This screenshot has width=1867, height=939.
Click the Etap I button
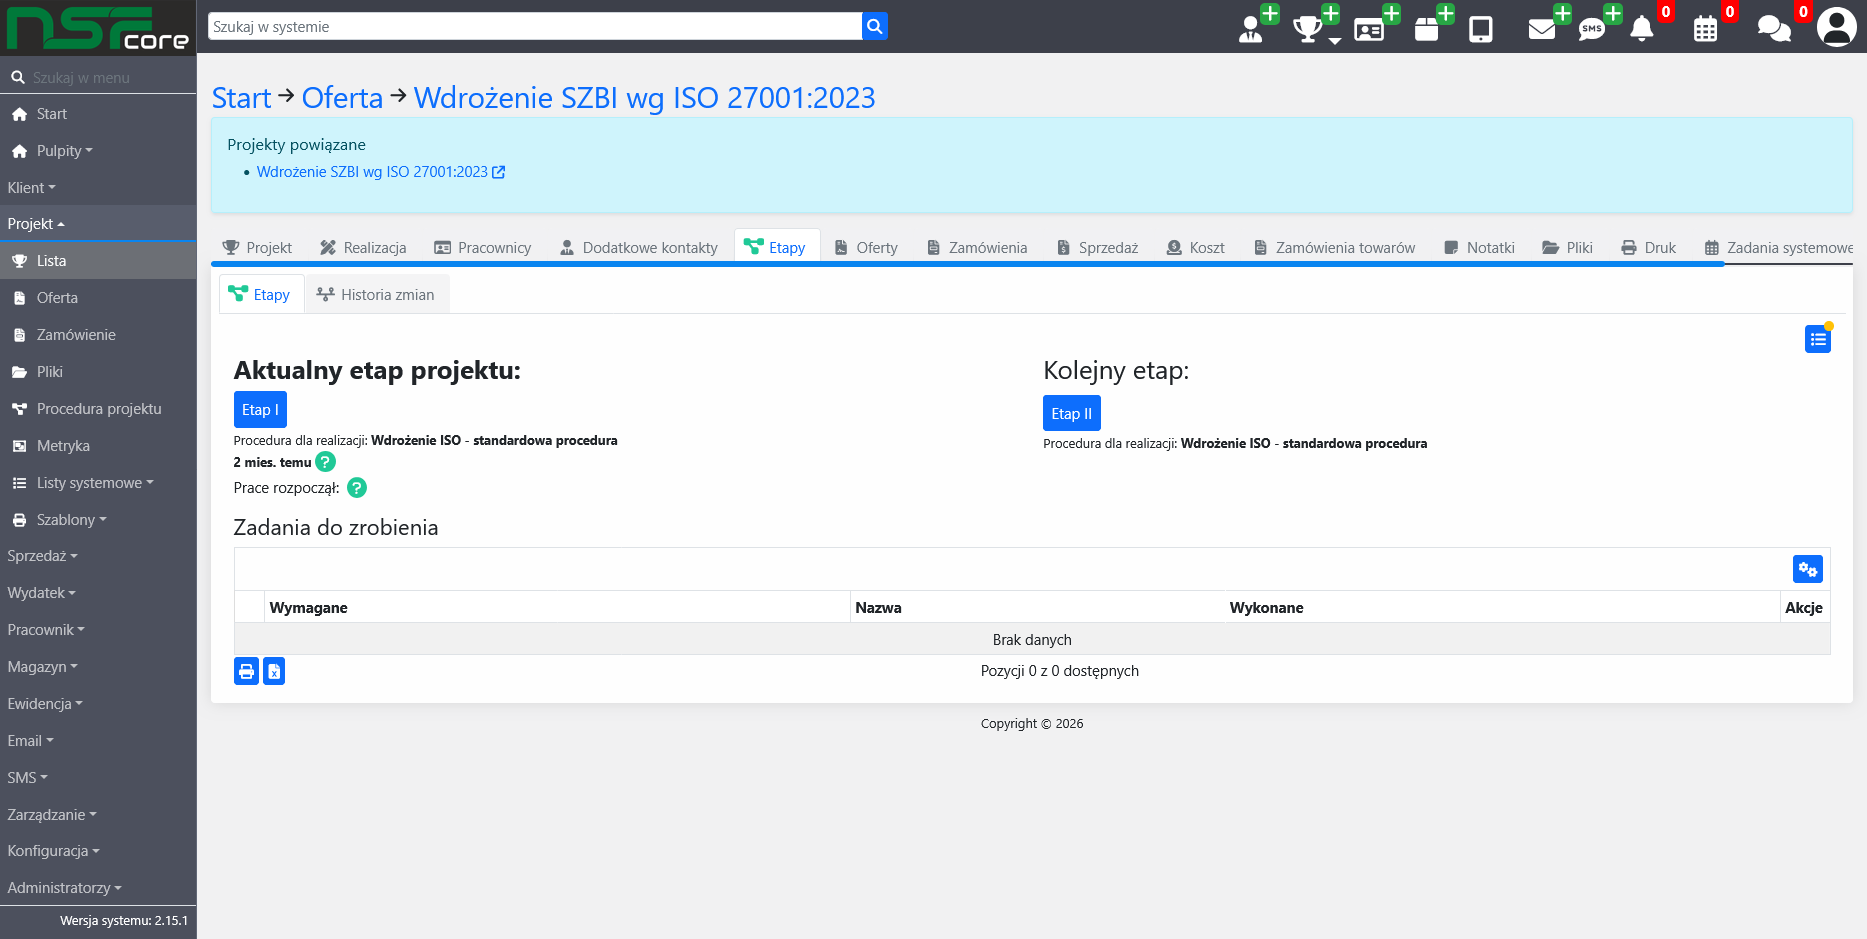click(x=260, y=410)
